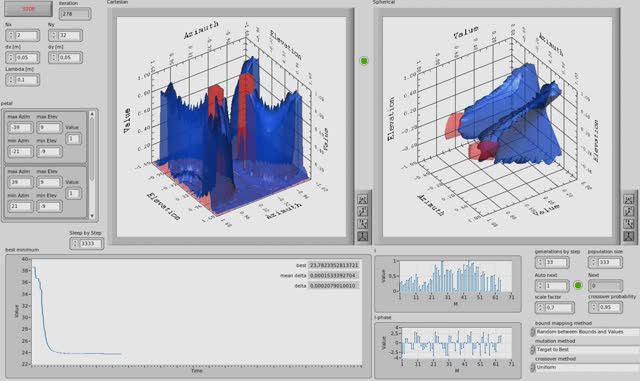Screen dimensions: 640x381
Task: Select YZ plane projection icon on Cartesian graph
Action: coord(362,224)
